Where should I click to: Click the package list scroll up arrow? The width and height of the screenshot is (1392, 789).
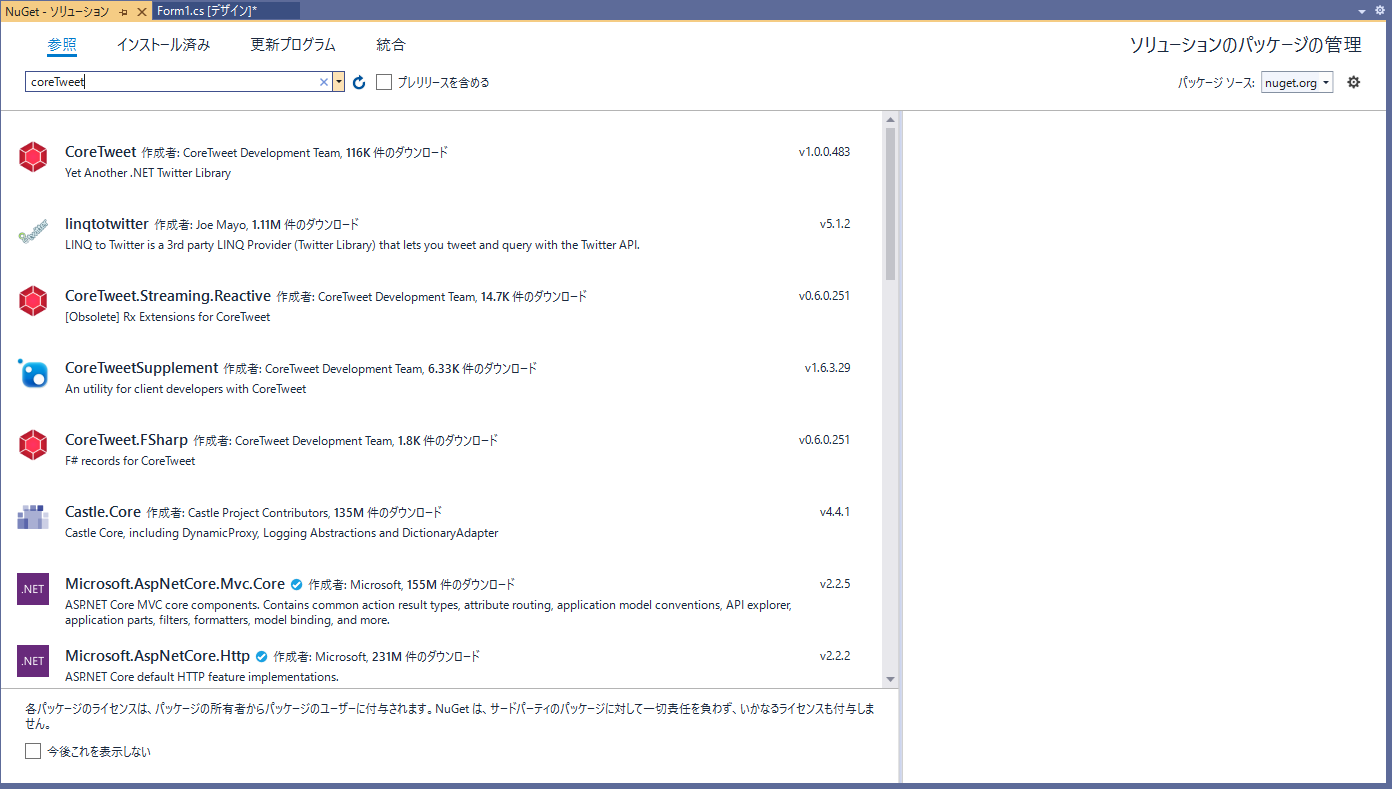click(x=890, y=120)
